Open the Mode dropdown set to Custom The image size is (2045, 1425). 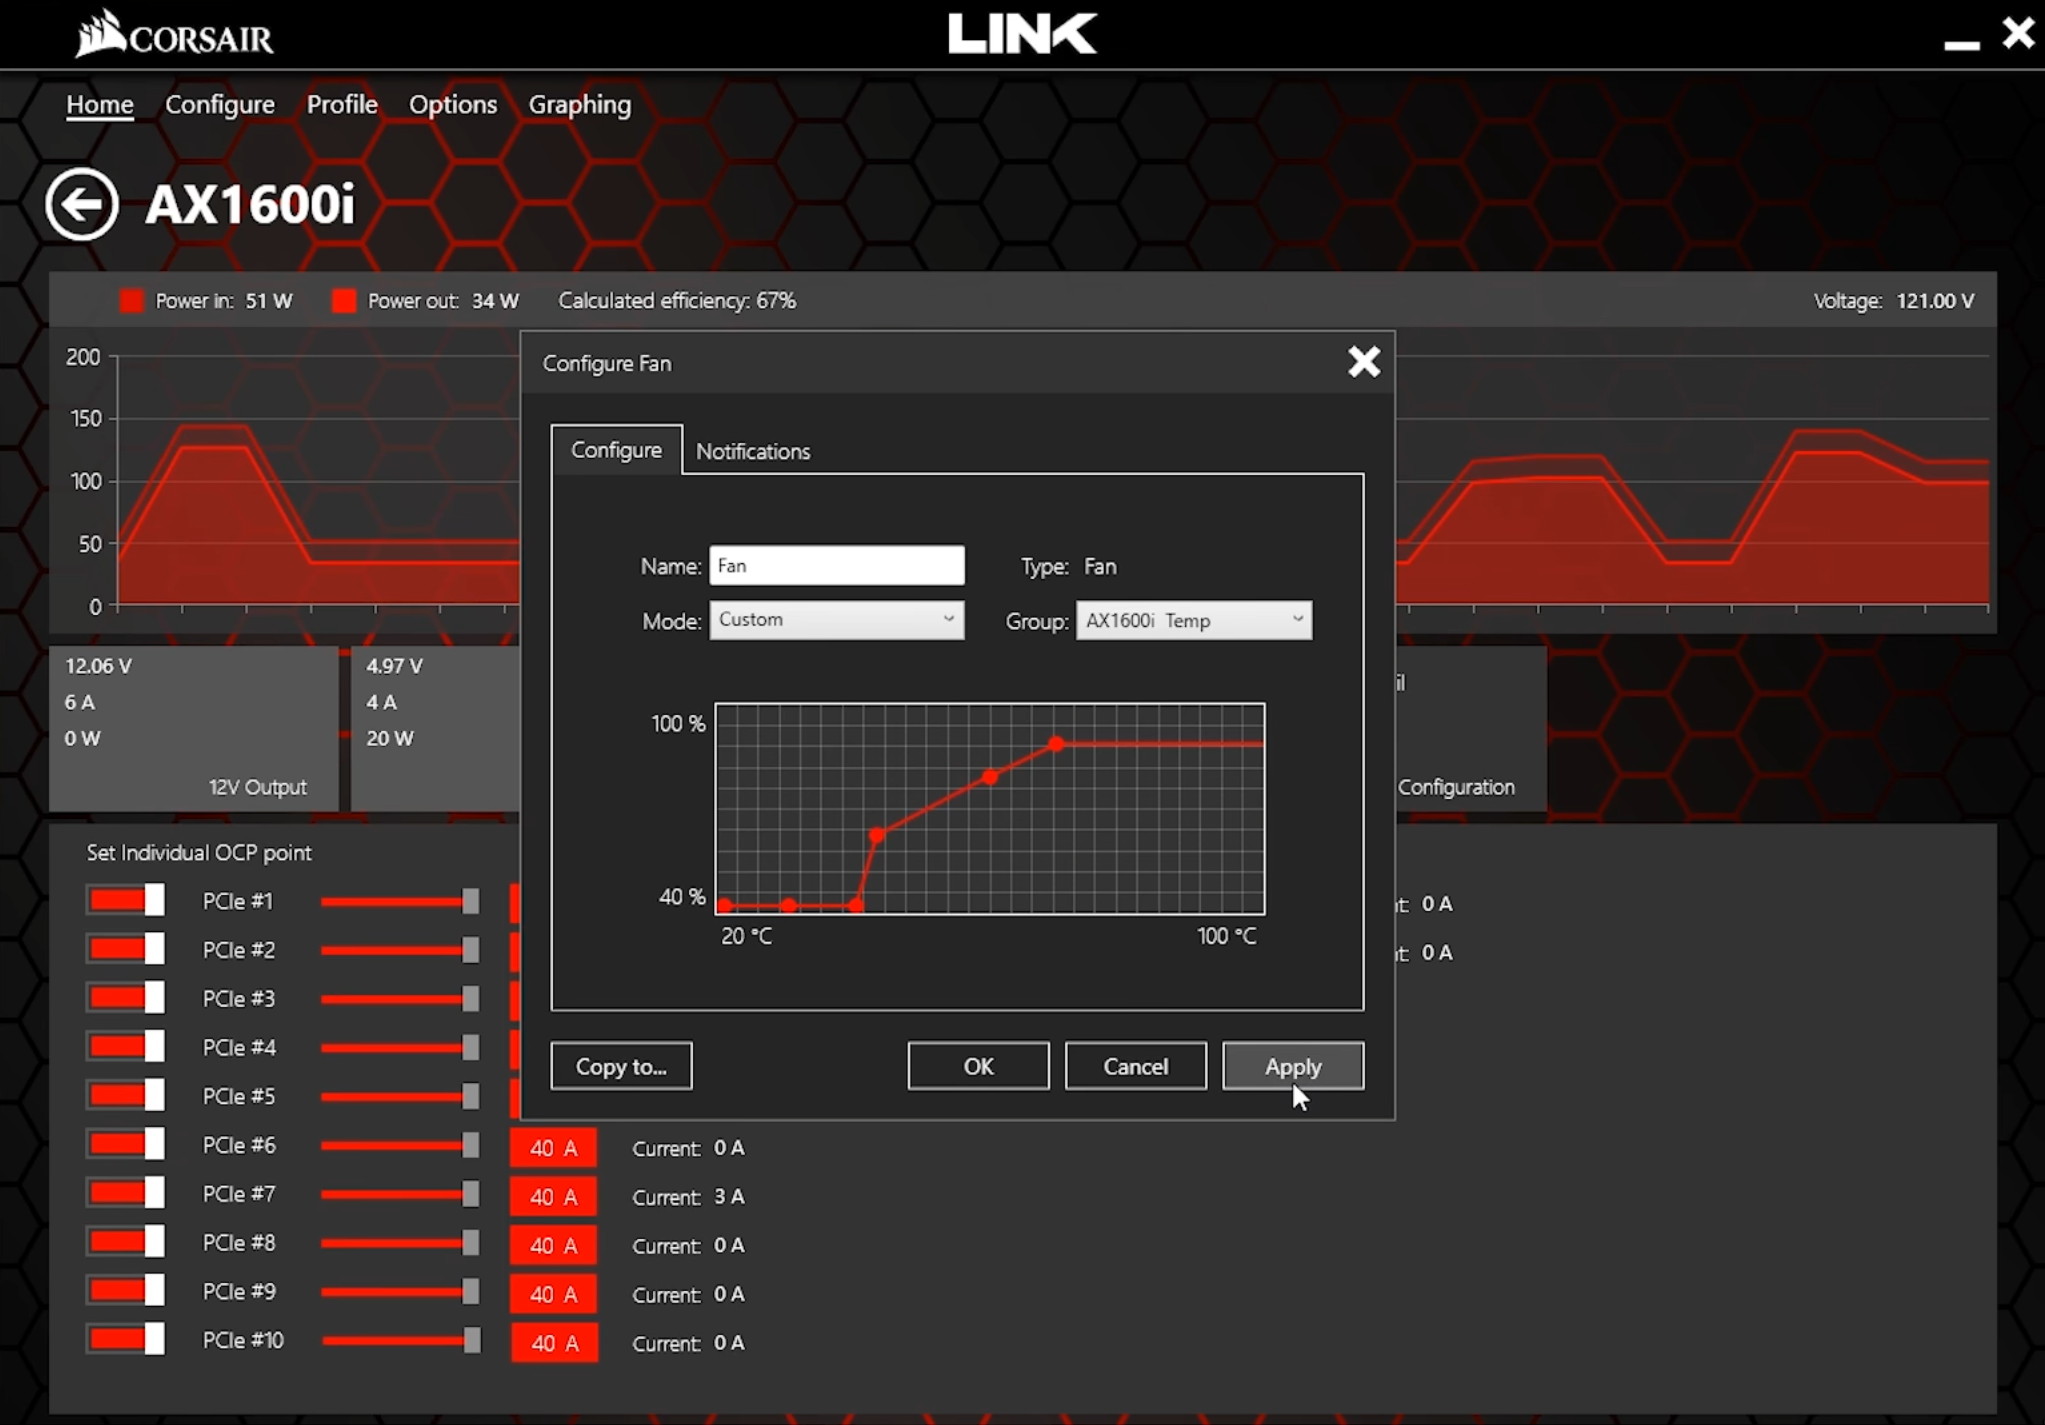coord(837,620)
